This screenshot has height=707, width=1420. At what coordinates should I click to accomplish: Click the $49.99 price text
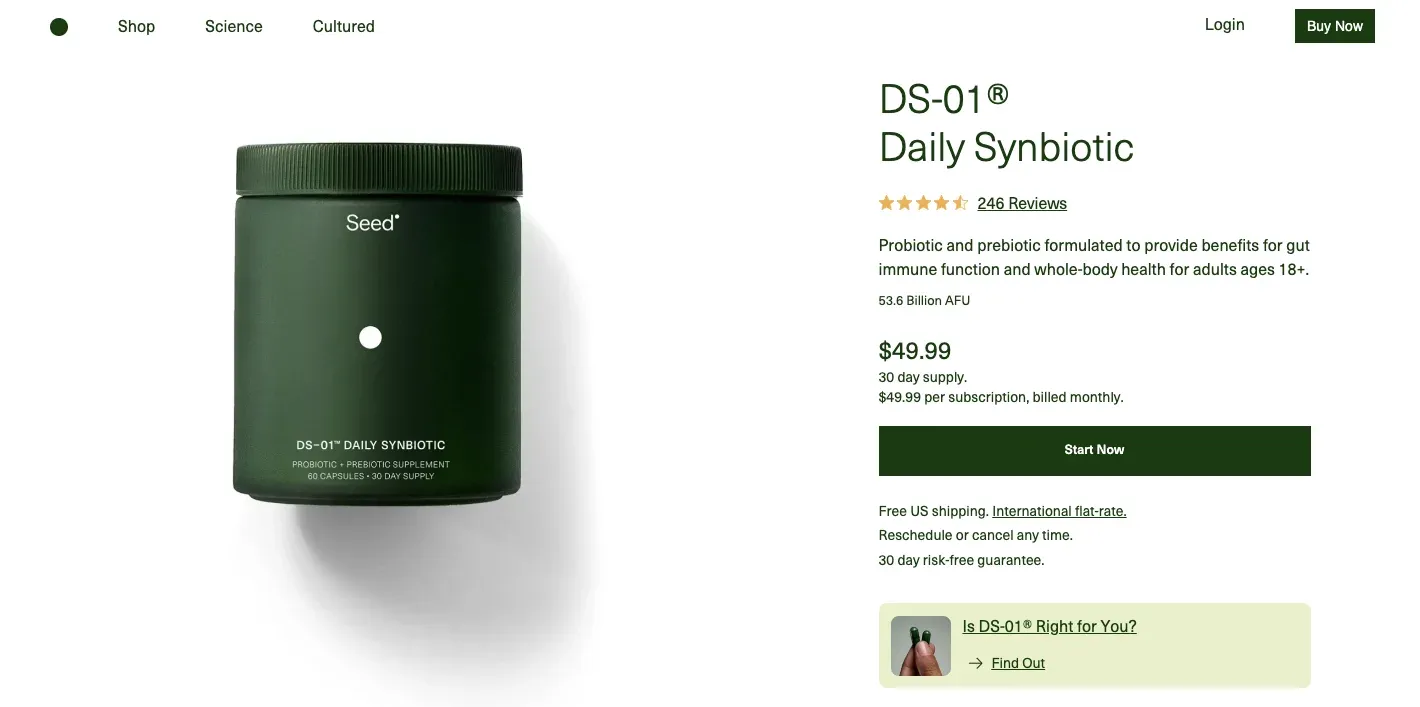pyautogui.click(x=914, y=351)
